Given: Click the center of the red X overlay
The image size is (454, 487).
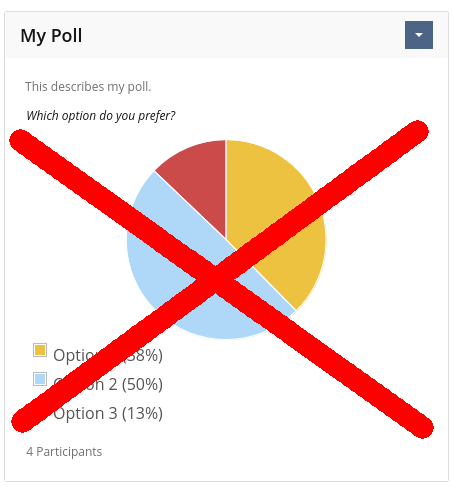Looking at the screenshot, I should [216, 276].
